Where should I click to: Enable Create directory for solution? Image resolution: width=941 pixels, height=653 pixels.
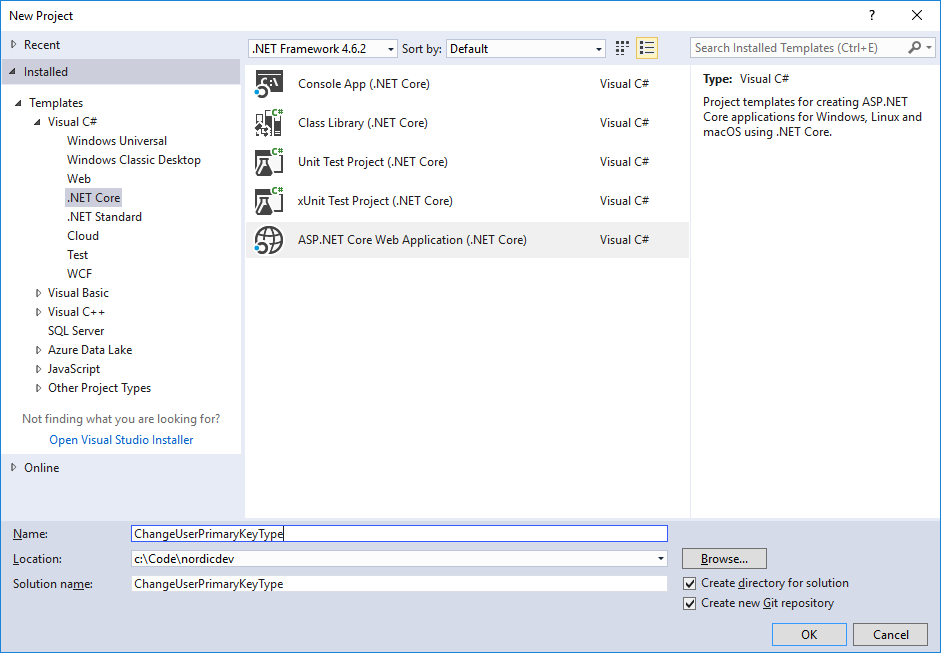point(689,582)
